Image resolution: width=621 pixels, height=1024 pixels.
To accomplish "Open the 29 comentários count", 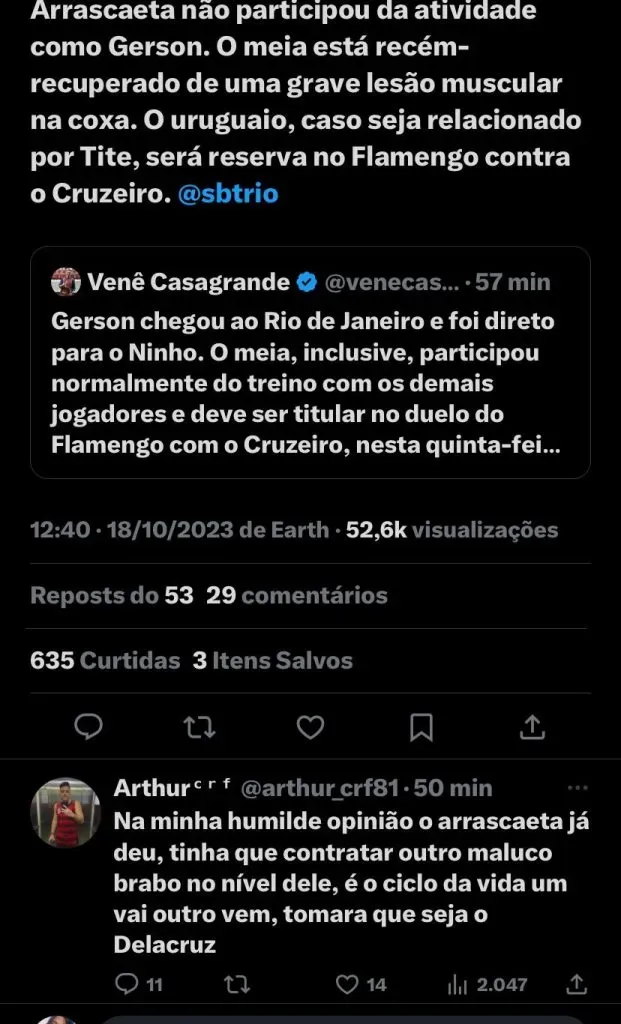I will pyautogui.click(x=296, y=595).
